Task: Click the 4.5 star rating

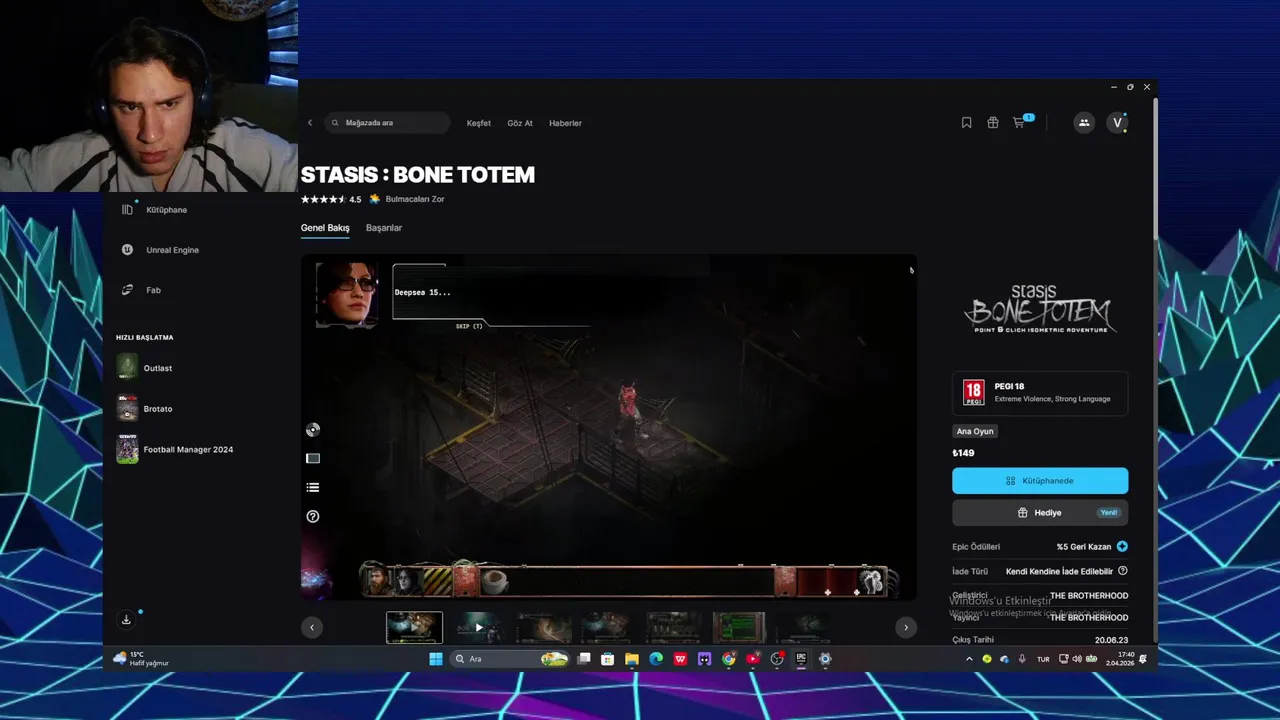Action: [331, 199]
